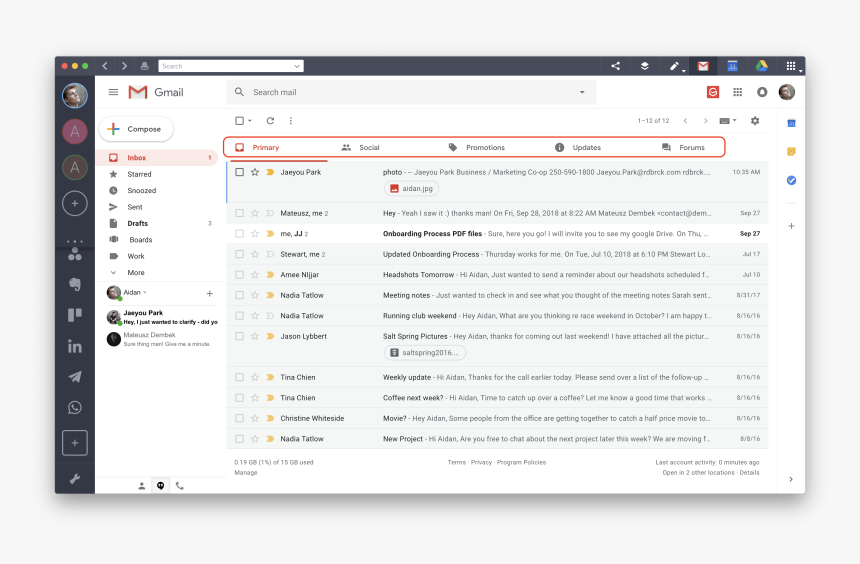This screenshot has height=564, width=860.
Task: Open the Google Calendar icon in the top toolbar
Action: (732, 66)
